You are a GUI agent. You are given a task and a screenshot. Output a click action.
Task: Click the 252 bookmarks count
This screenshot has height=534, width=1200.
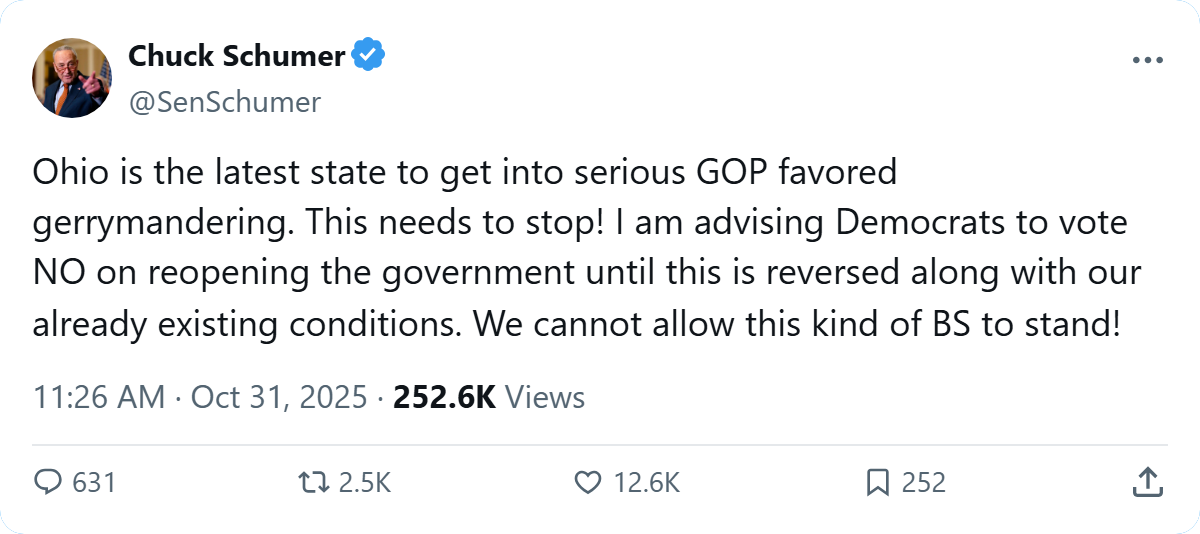coord(923,483)
